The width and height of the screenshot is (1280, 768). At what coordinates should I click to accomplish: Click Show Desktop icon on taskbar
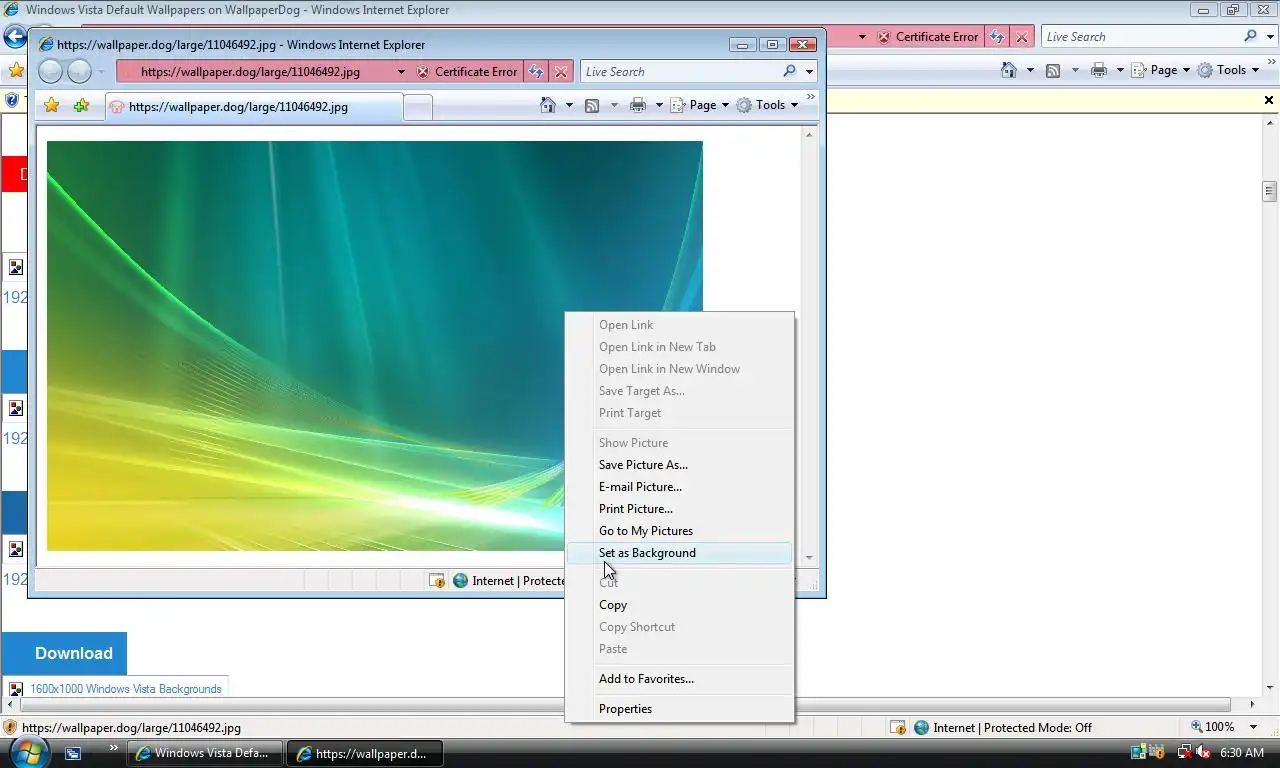(x=72, y=753)
